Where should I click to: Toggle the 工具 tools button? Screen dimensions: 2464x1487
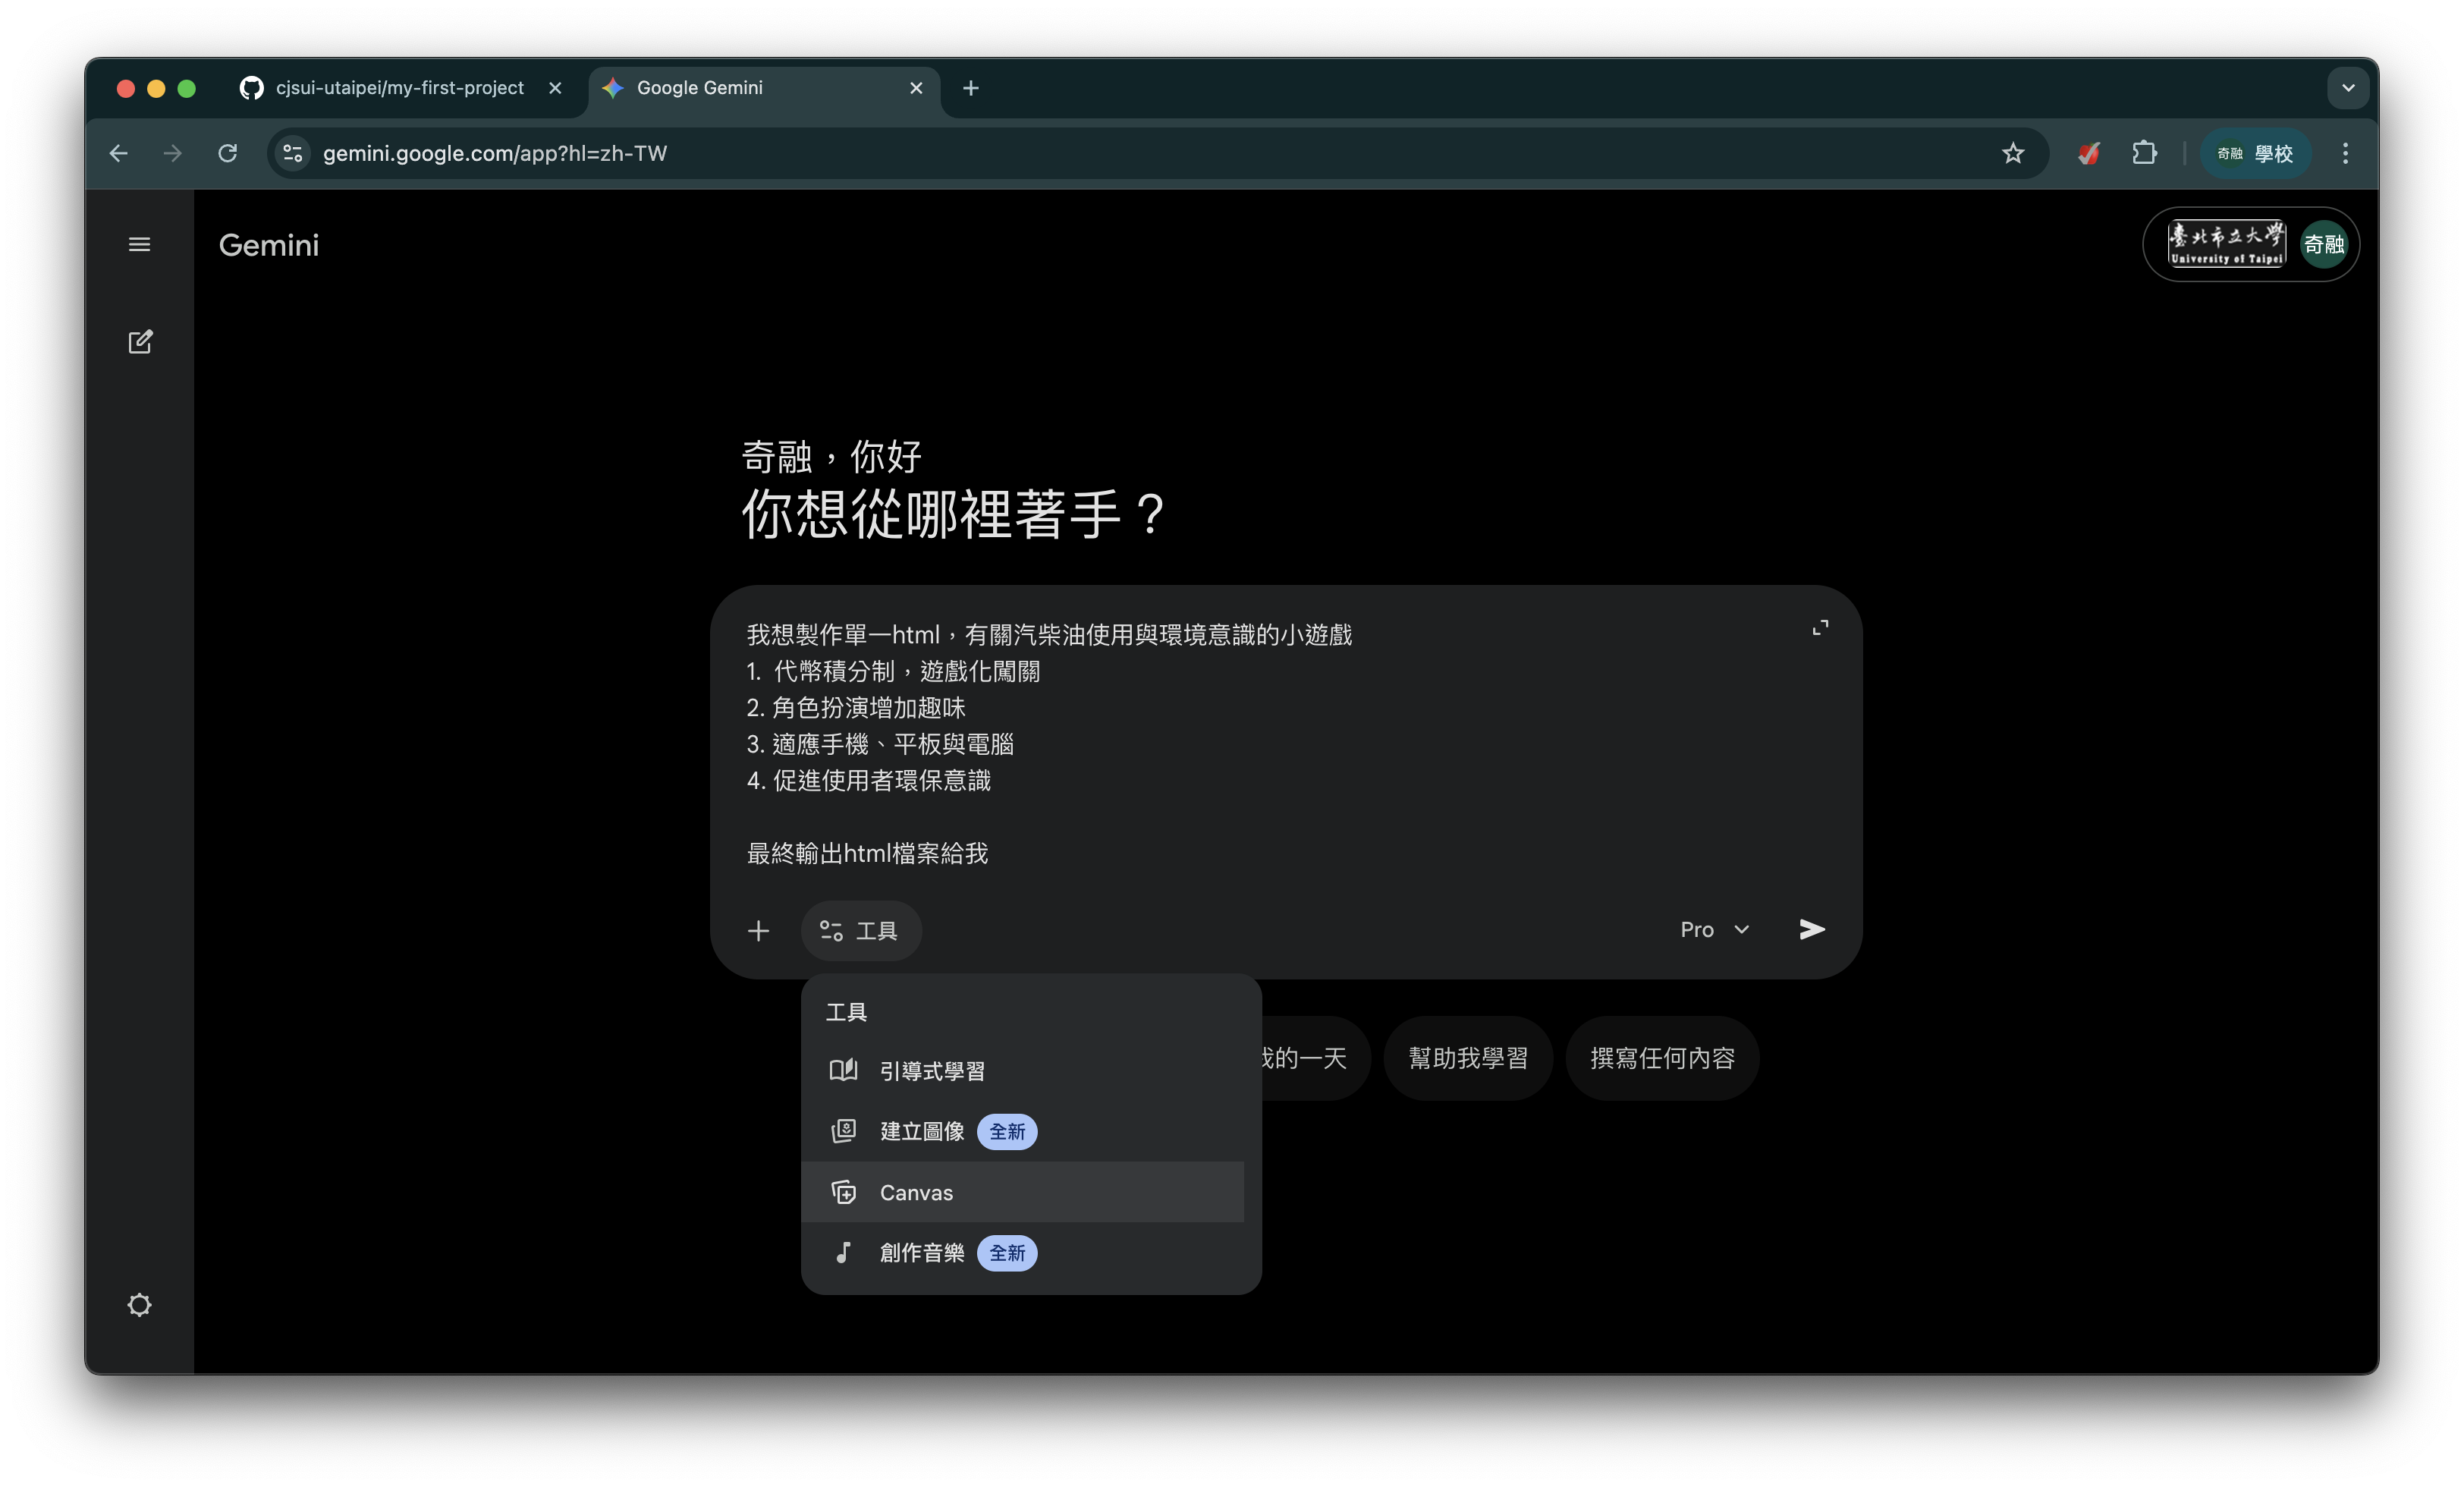[x=860, y=931]
